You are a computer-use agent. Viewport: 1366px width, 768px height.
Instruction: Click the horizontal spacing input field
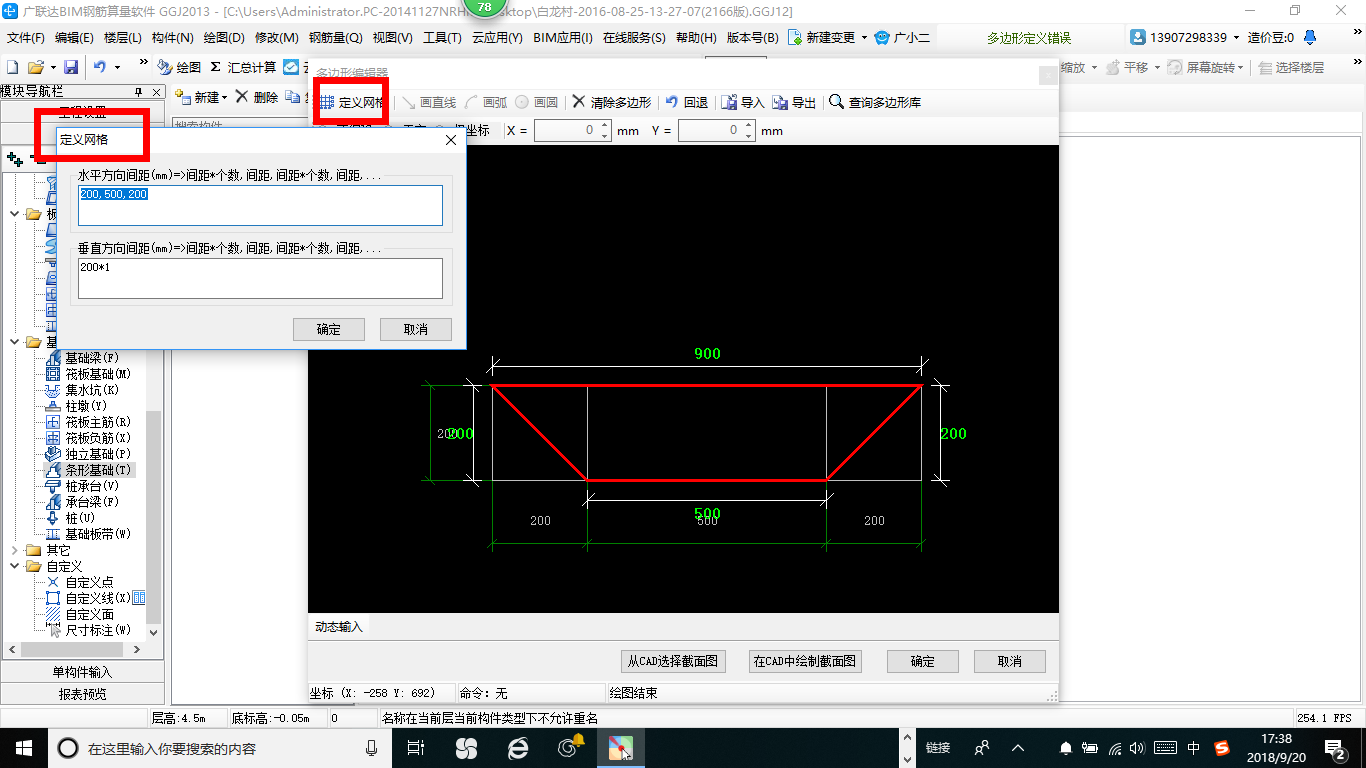tap(260, 205)
